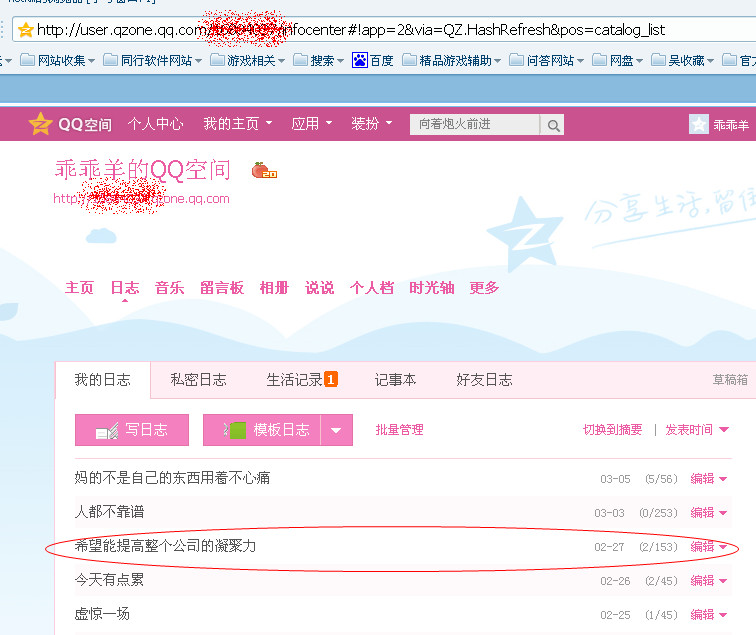Click the browser address bar URL
This screenshot has height=635, width=756.
pyautogui.click(x=351, y=30)
